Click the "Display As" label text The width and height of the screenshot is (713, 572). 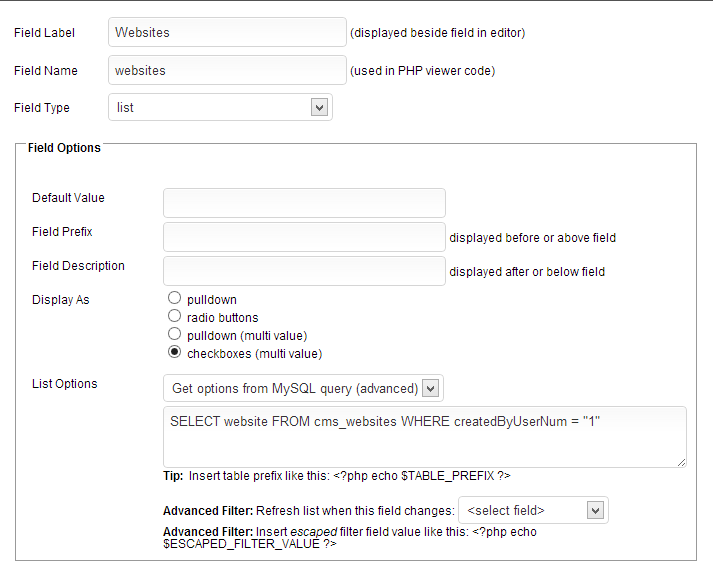[61, 300]
